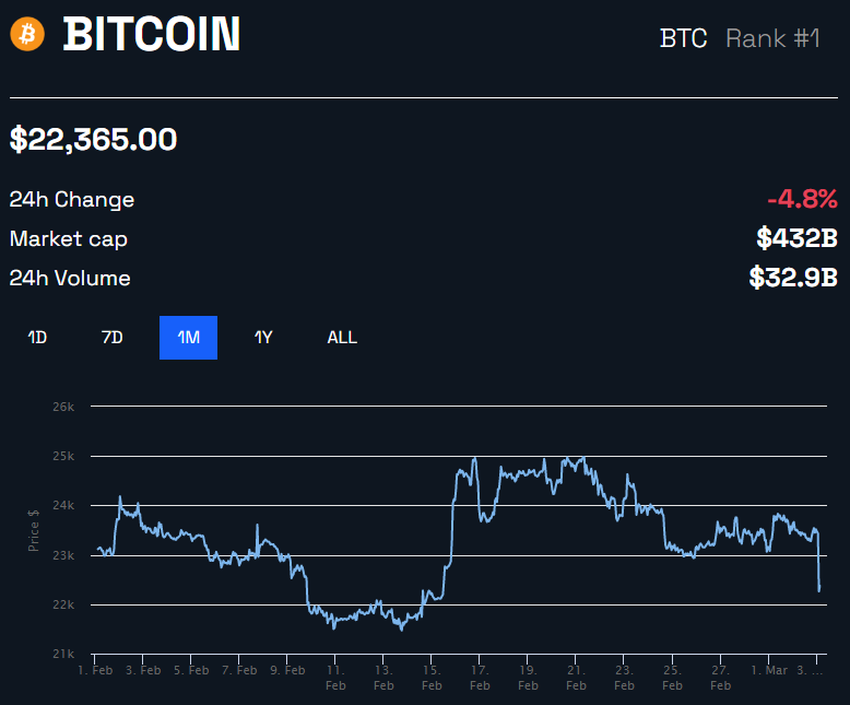The width and height of the screenshot is (850, 705).
Task: Click the price line at its February 21 peak
Action: pyautogui.click(x=575, y=458)
